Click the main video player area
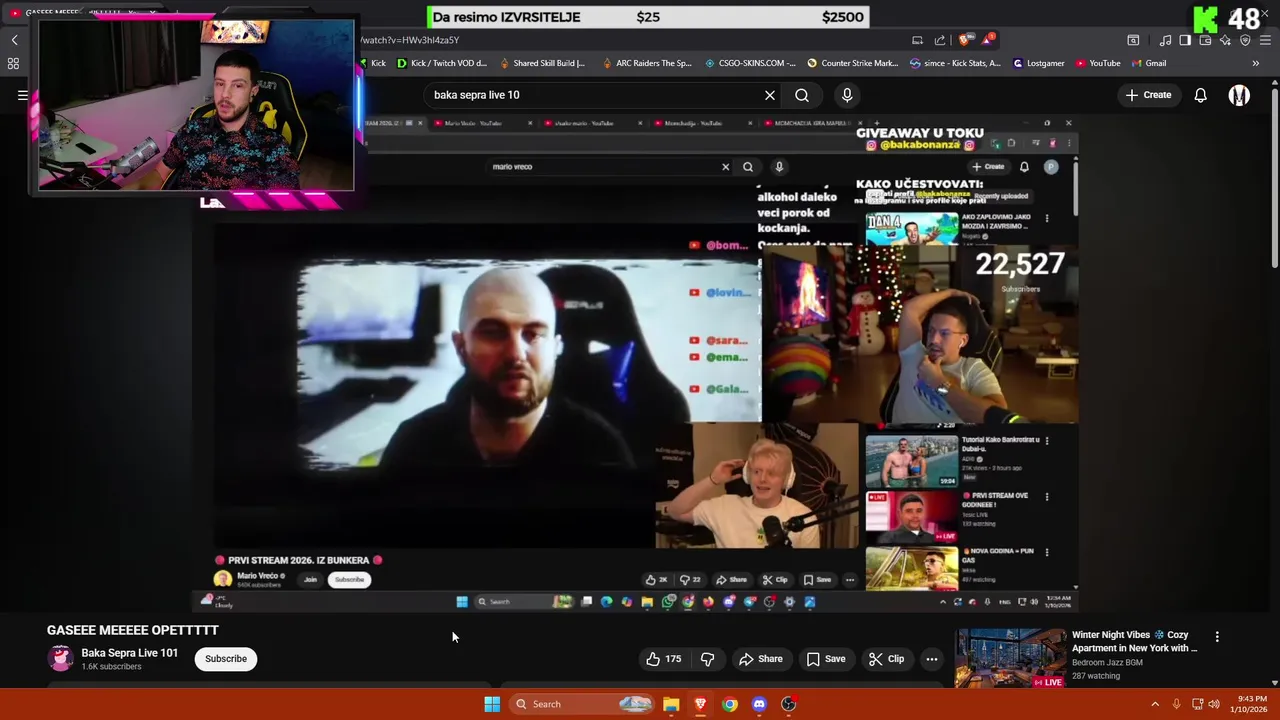This screenshot has width=1280, height=720. pos(636,362)
